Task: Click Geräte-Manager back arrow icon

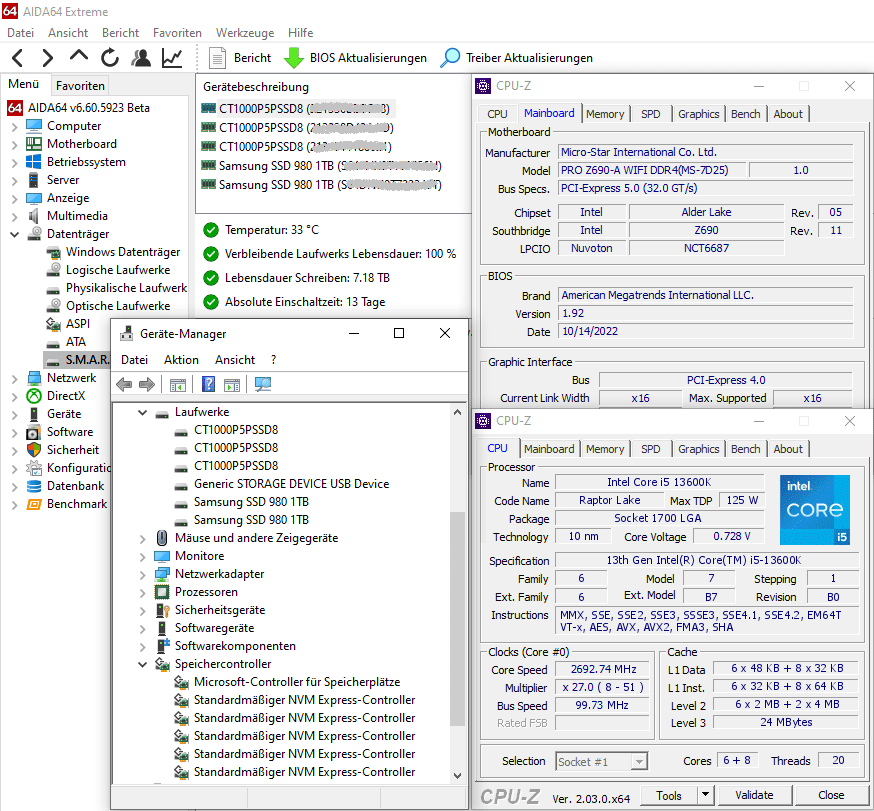Action: [x=124, y=385]
